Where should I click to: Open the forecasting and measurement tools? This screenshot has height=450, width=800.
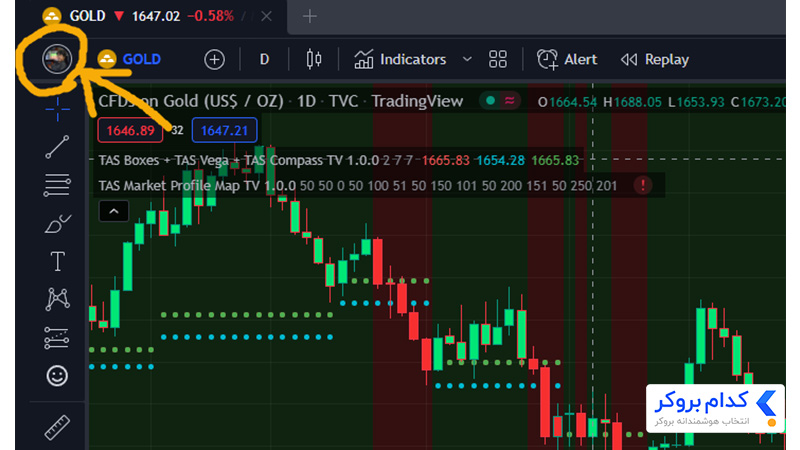tap(57, 338)
